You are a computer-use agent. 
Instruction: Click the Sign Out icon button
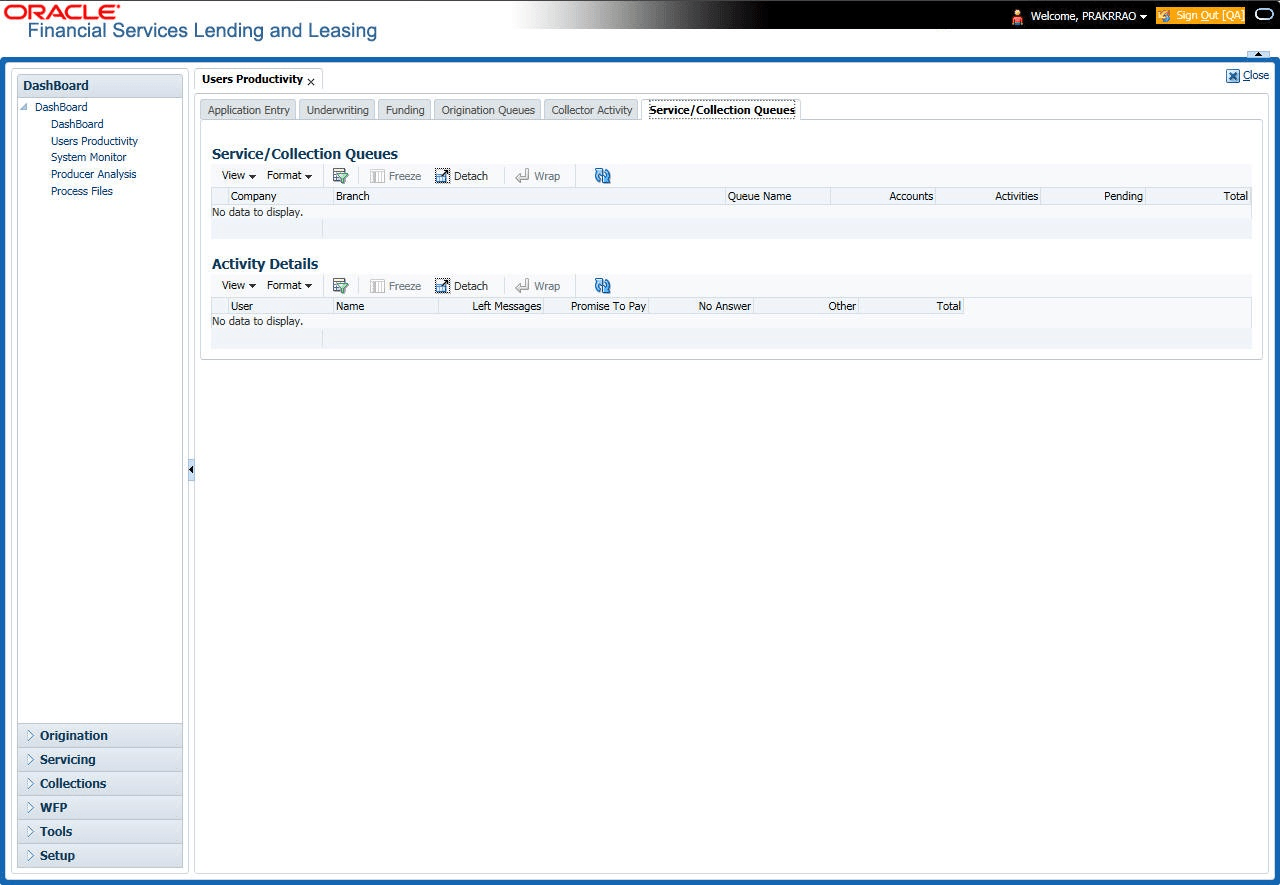(x=1164, y=16)
